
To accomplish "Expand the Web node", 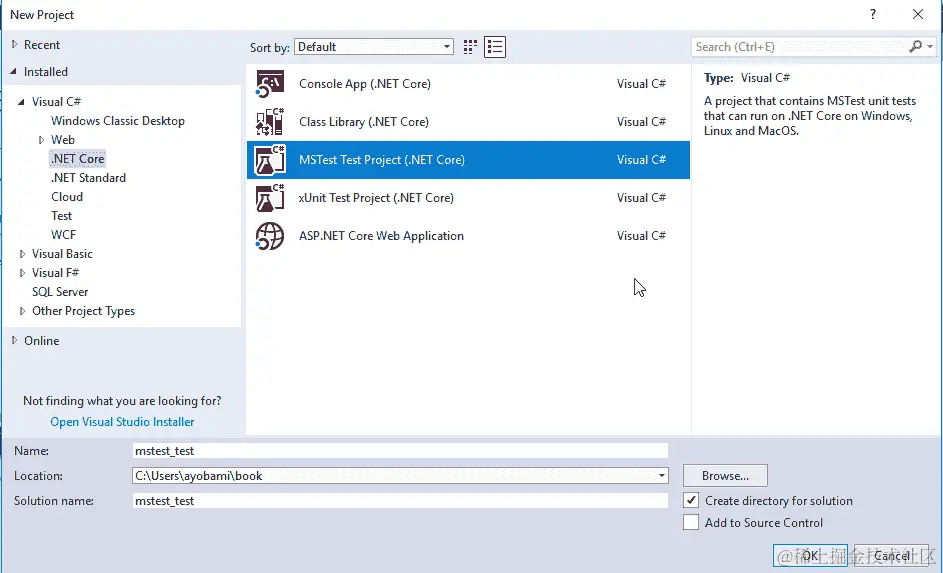I will click(x=41, y=139).
